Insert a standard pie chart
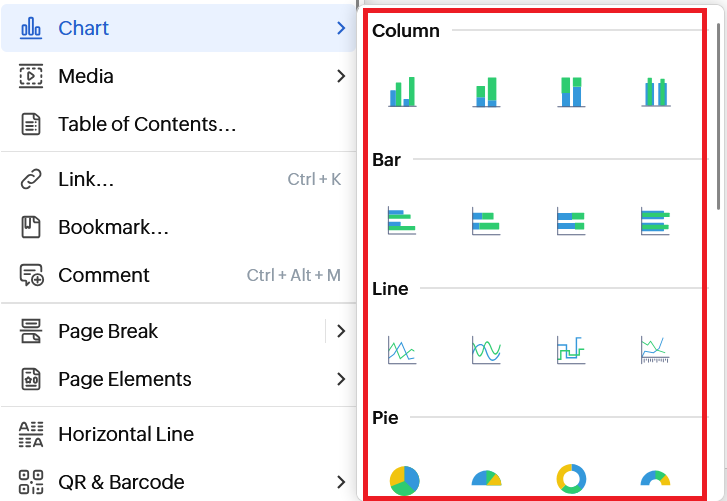 402,479
